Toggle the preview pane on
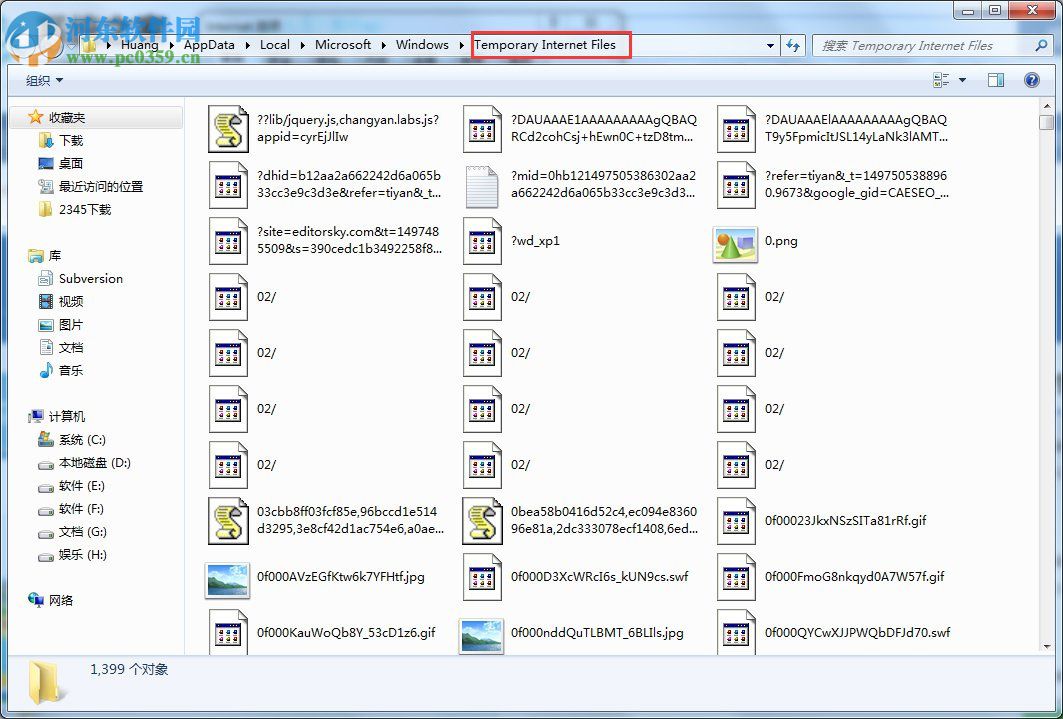Viewport: 1063px width, 719px height. click(996, 80)
